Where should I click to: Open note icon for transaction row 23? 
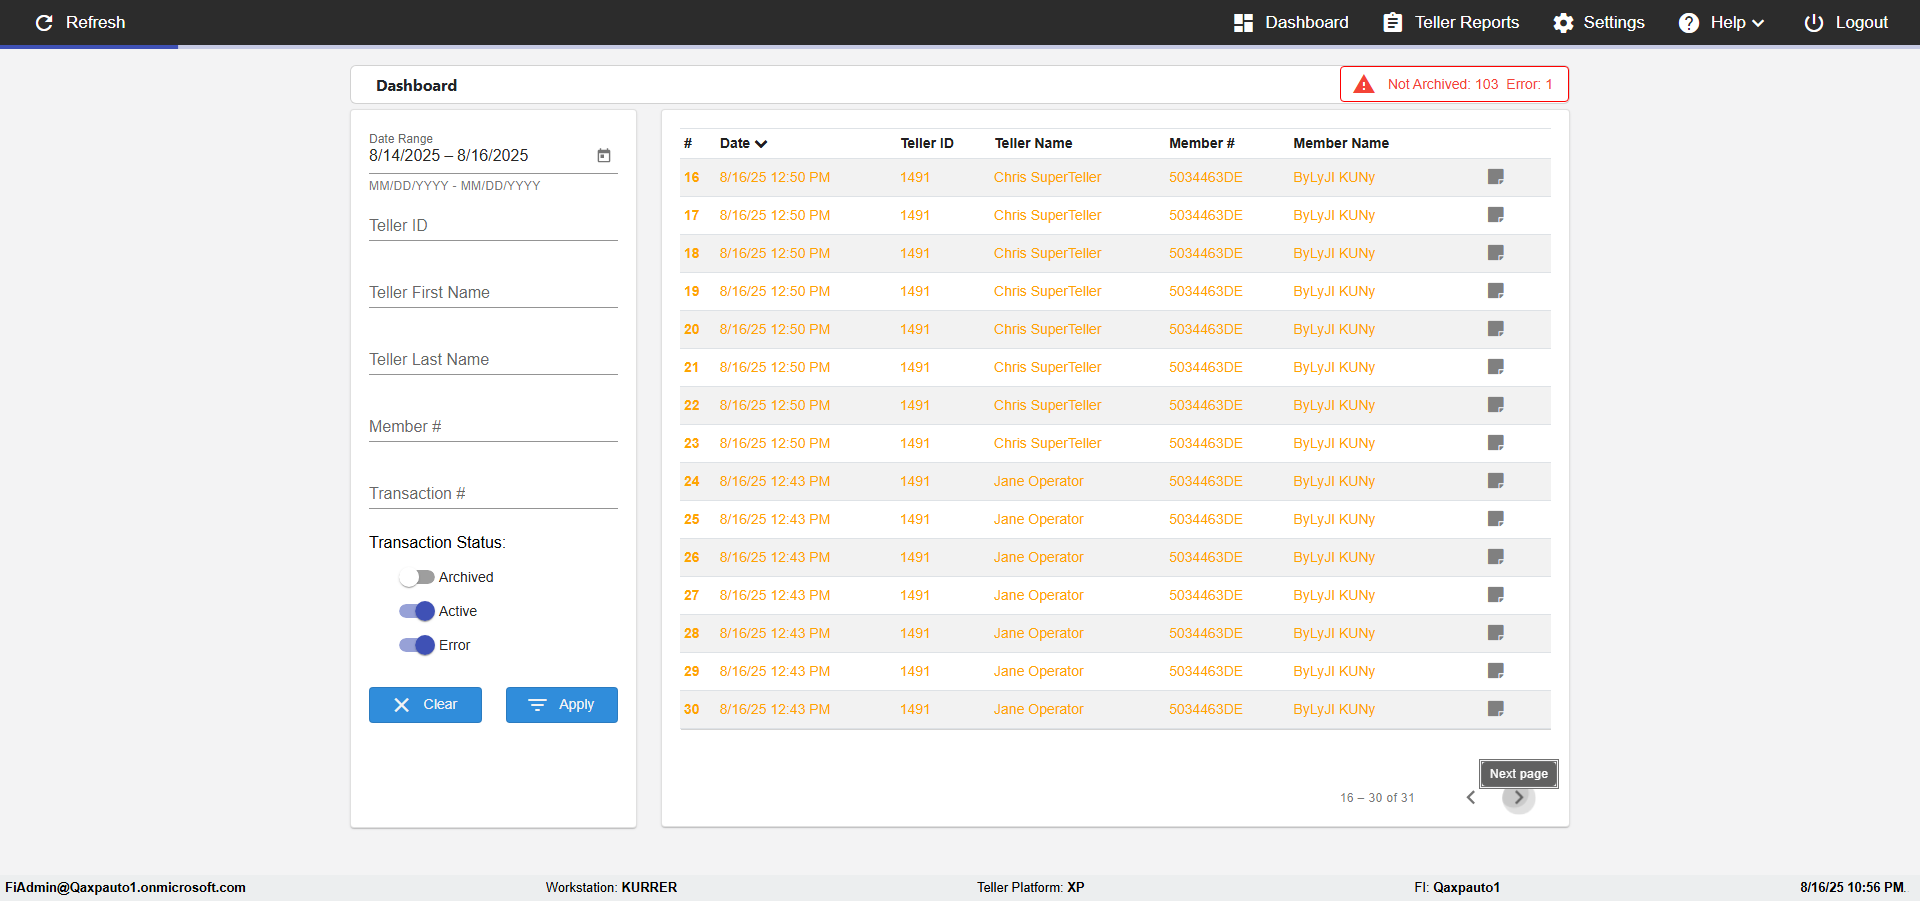point(1496,443)
